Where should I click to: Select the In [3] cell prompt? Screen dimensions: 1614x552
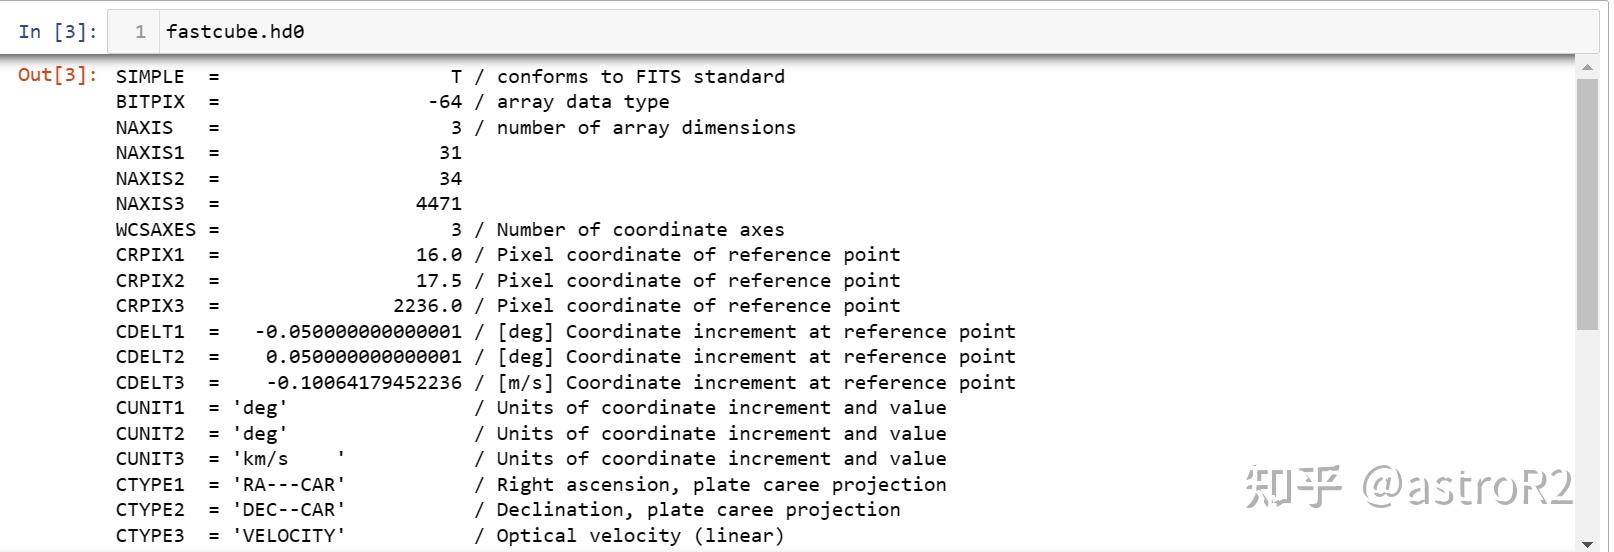coord(58,32)
